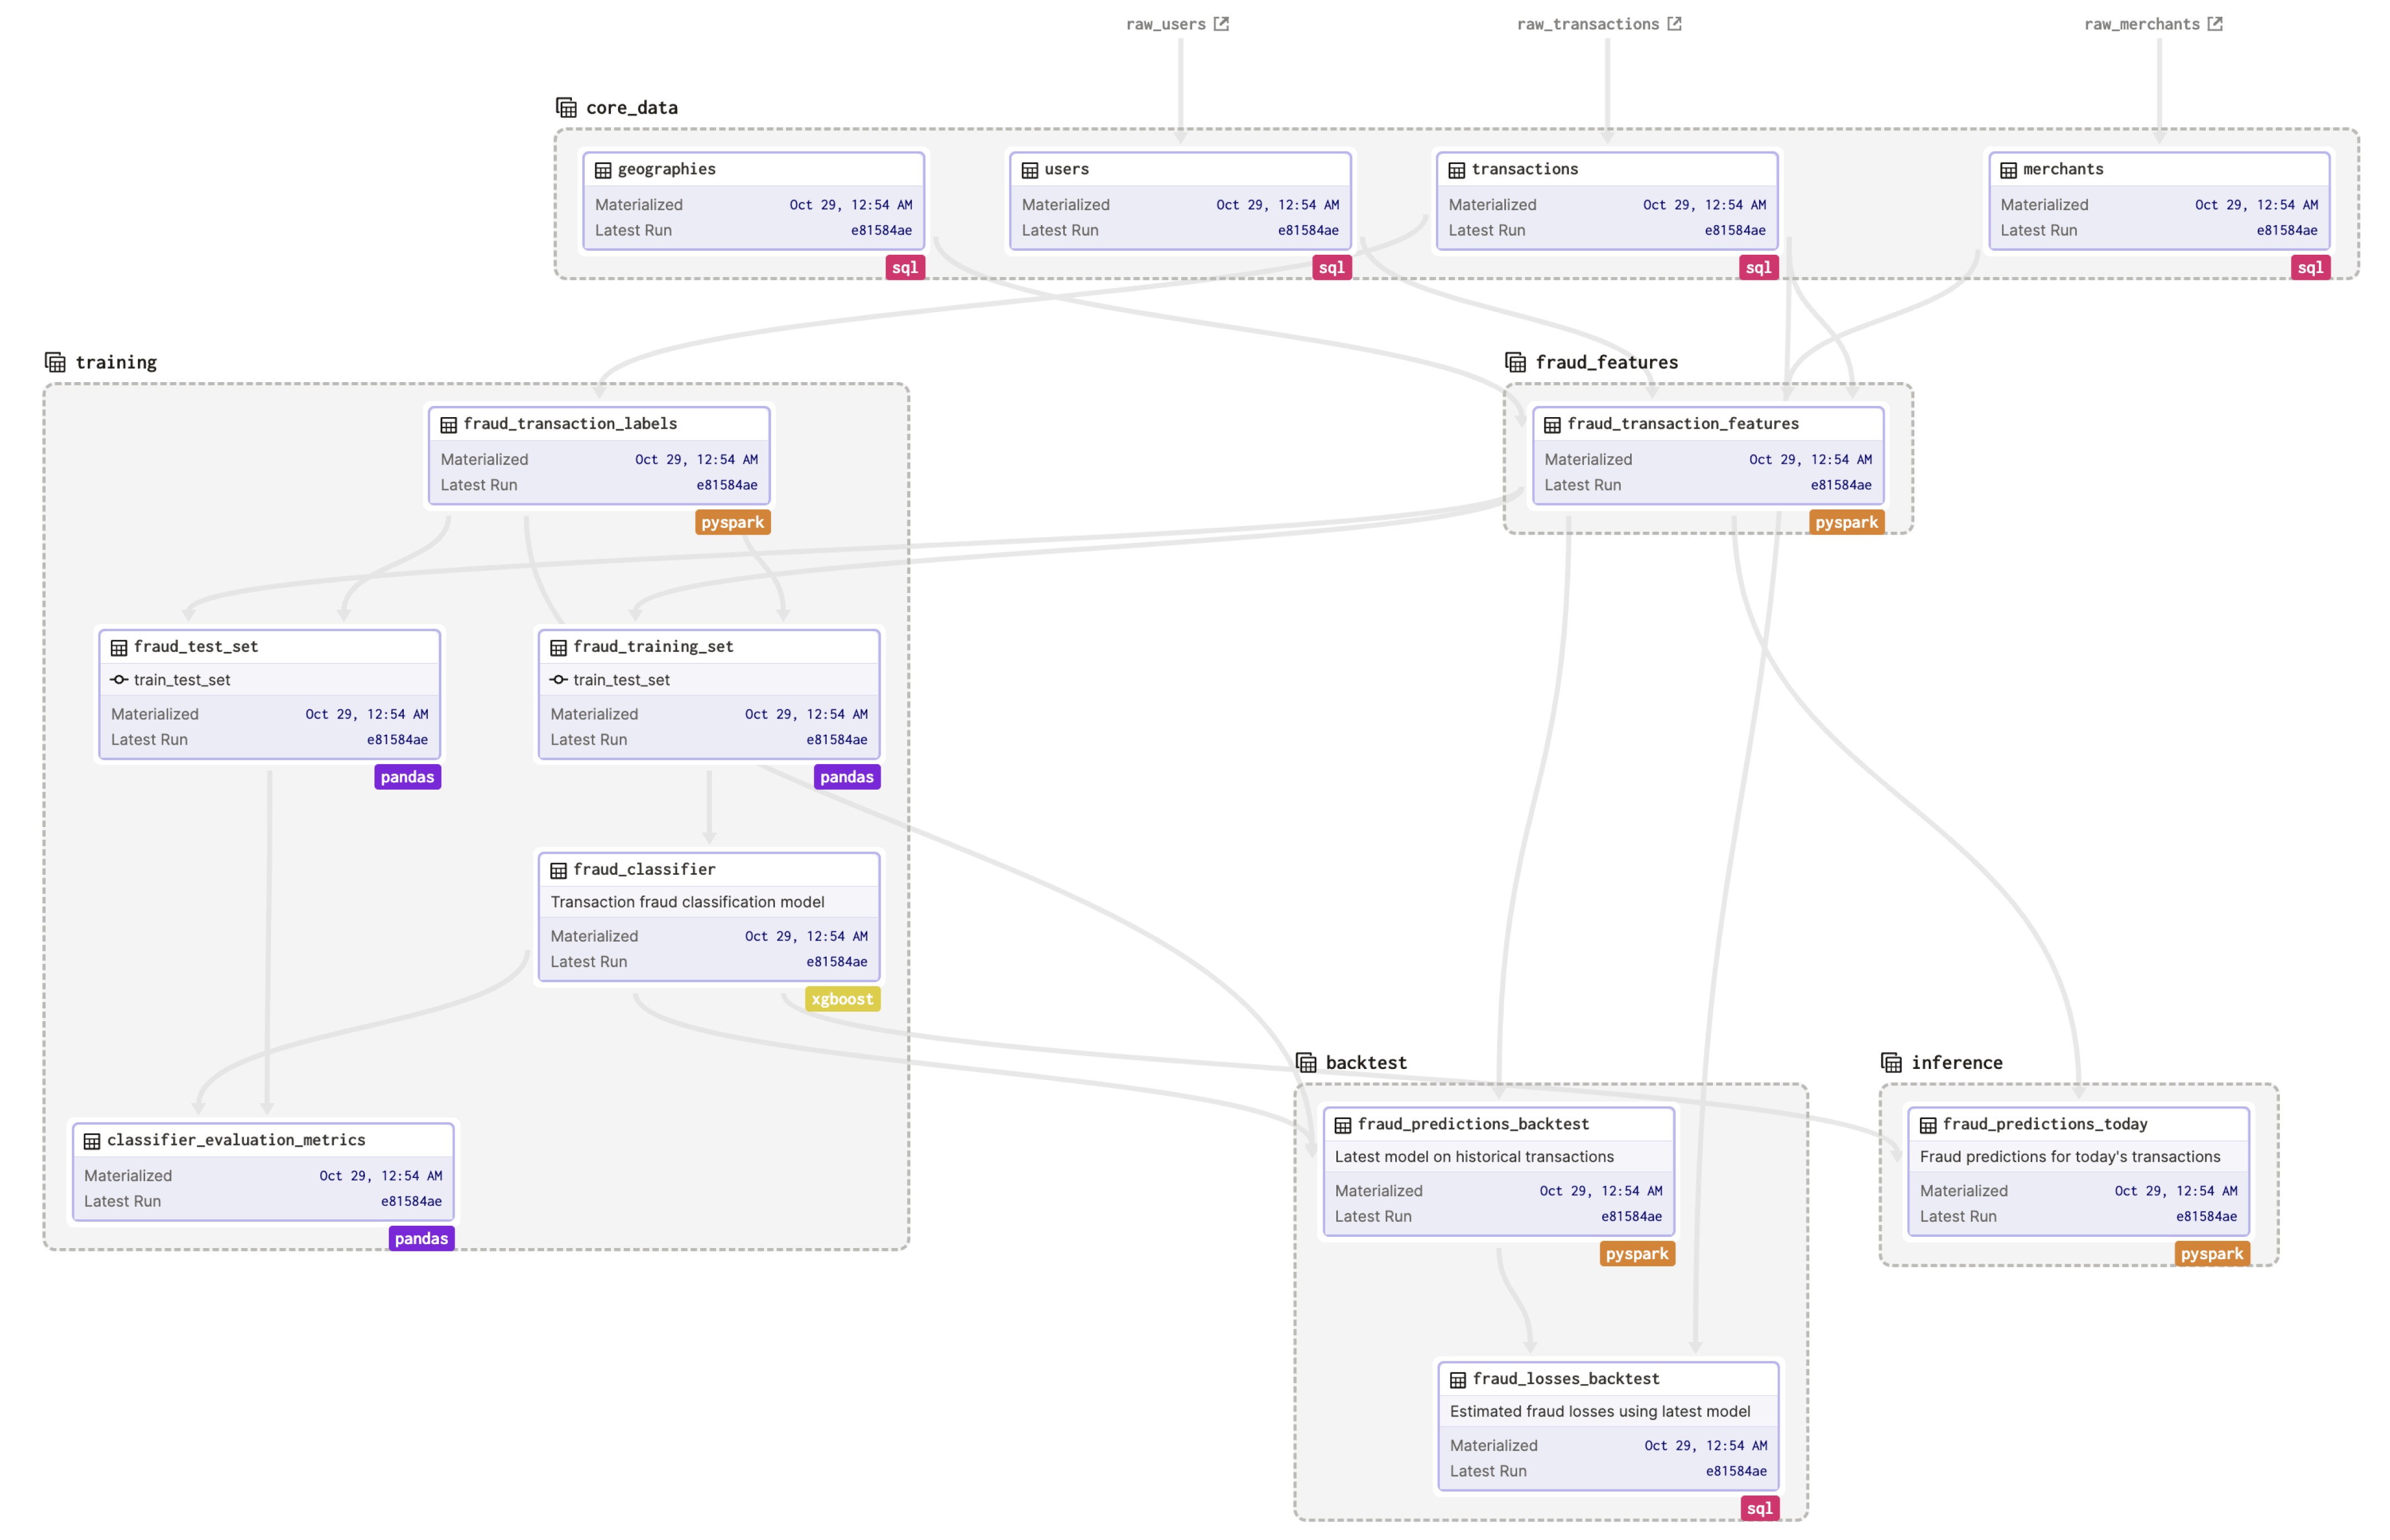The height and width of the screenshot is (1540, 2390).
Task: Click the fraud_predictions_backtest table icon
Action: (1343, 1125)
